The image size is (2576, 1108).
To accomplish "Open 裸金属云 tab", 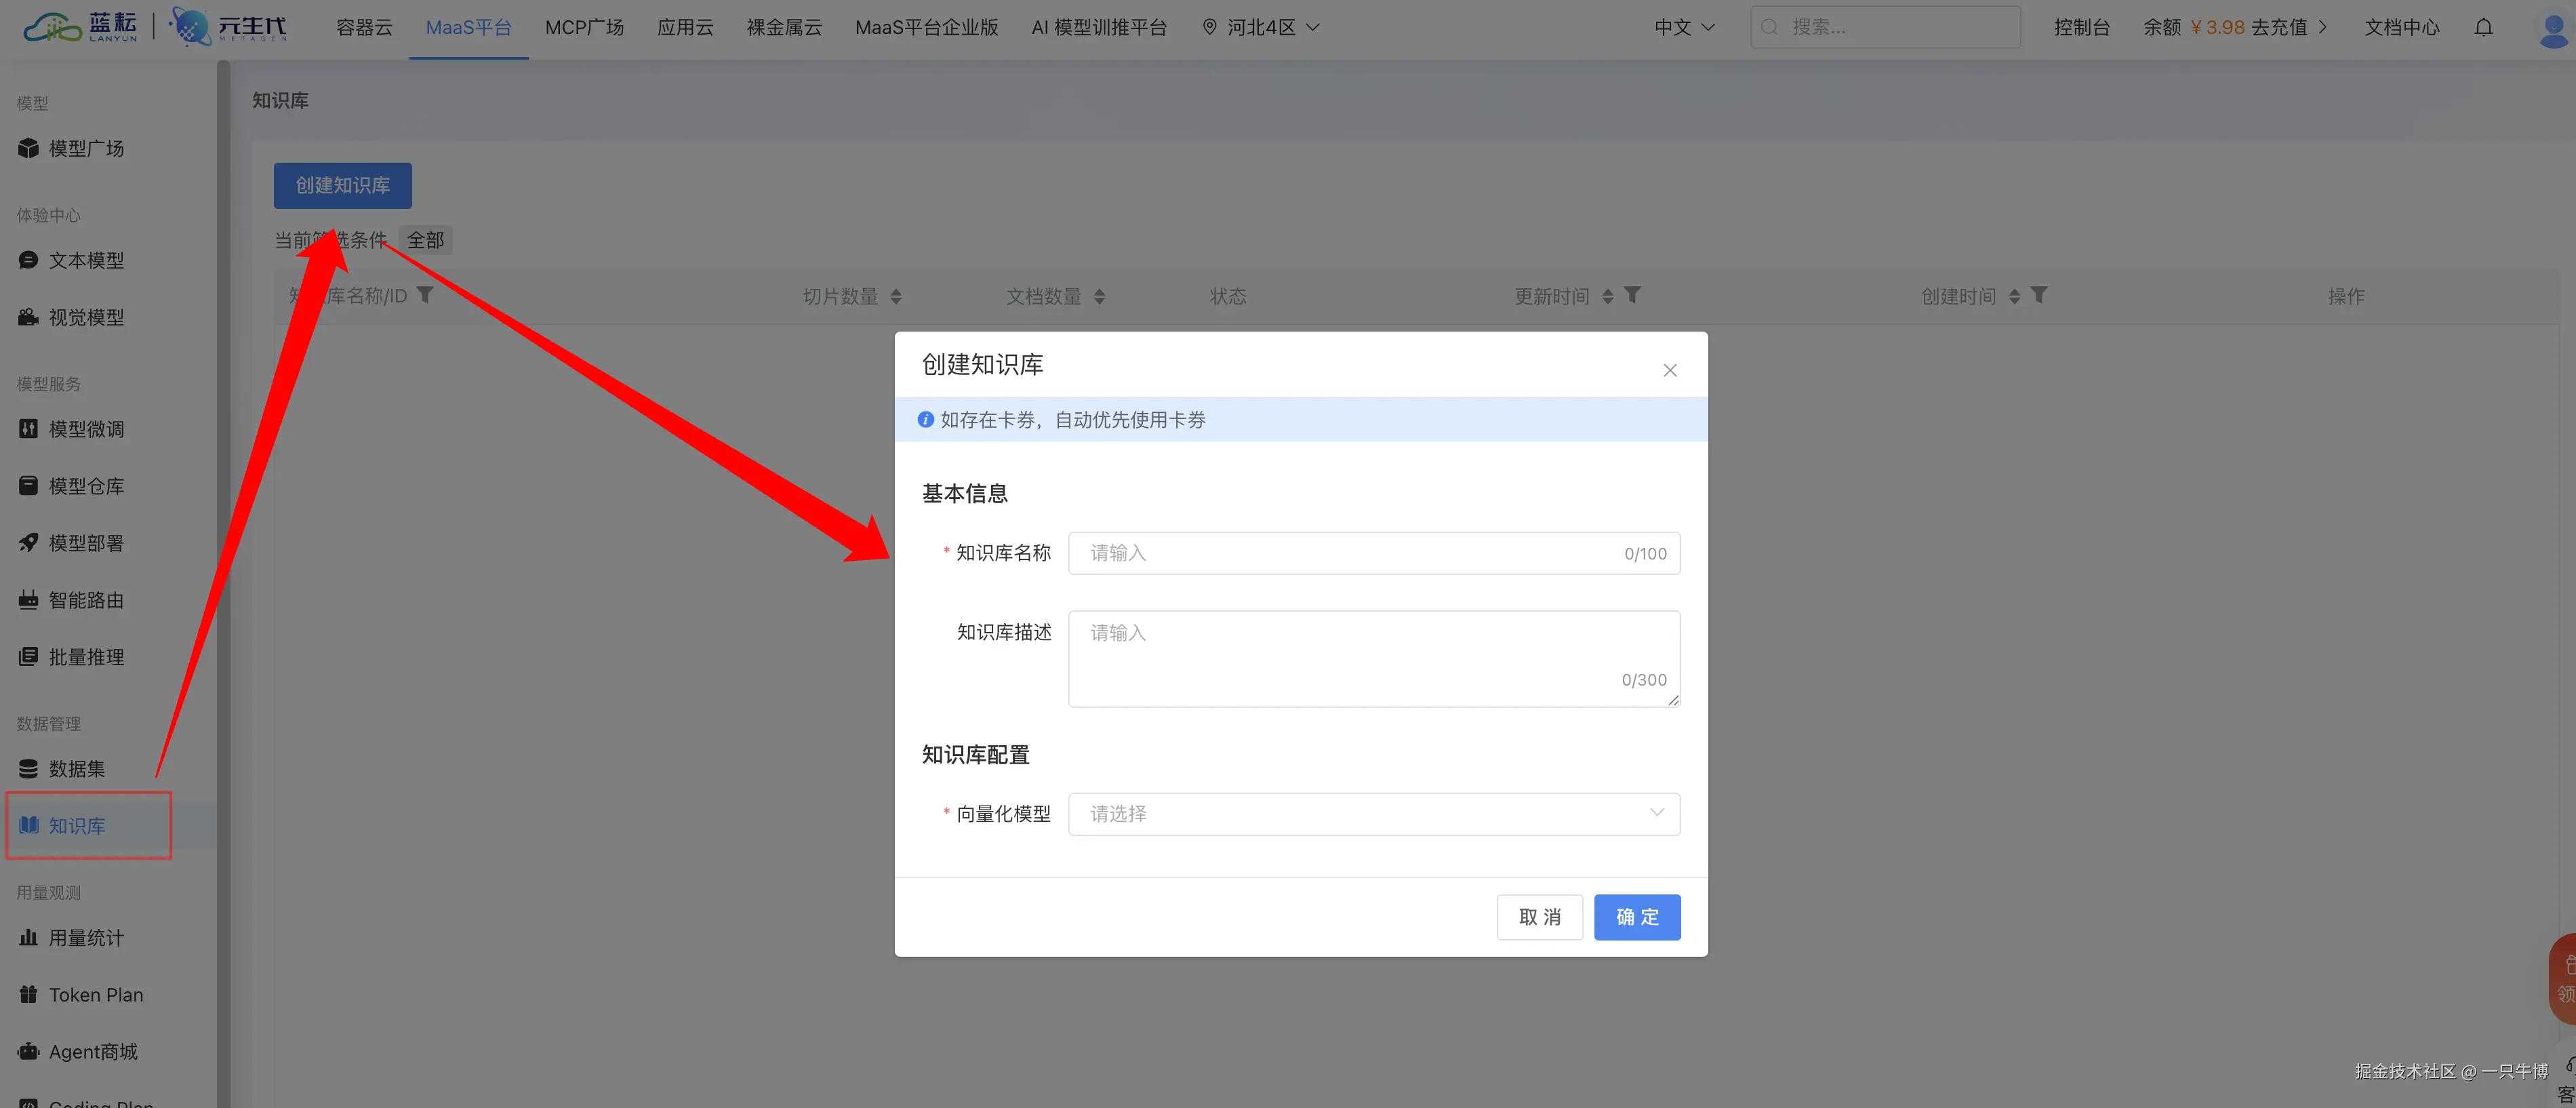I will pos(784,28).
